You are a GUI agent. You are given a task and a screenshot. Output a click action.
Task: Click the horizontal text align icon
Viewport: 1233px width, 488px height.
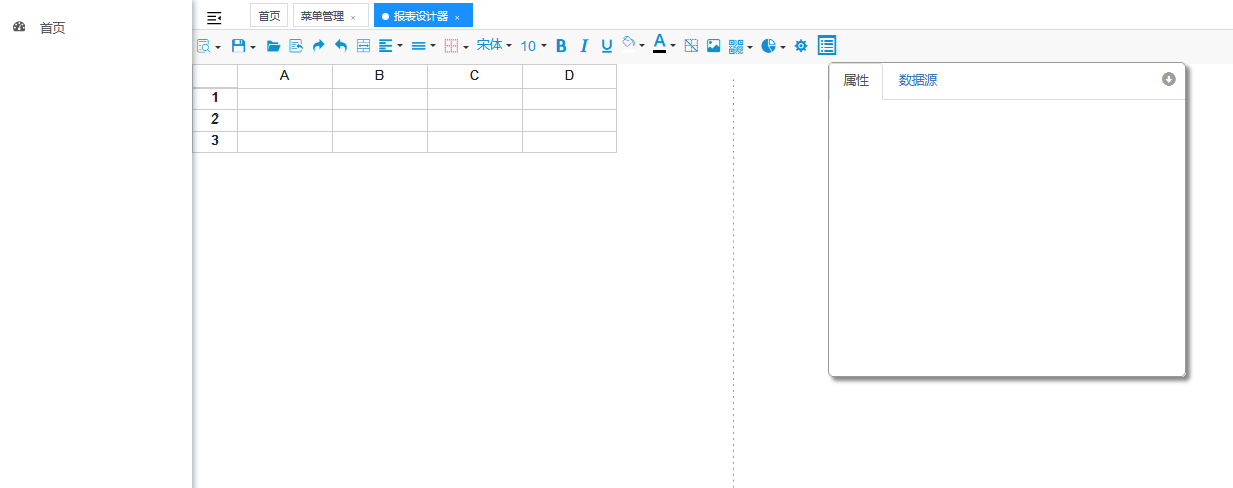coord(385,46)
